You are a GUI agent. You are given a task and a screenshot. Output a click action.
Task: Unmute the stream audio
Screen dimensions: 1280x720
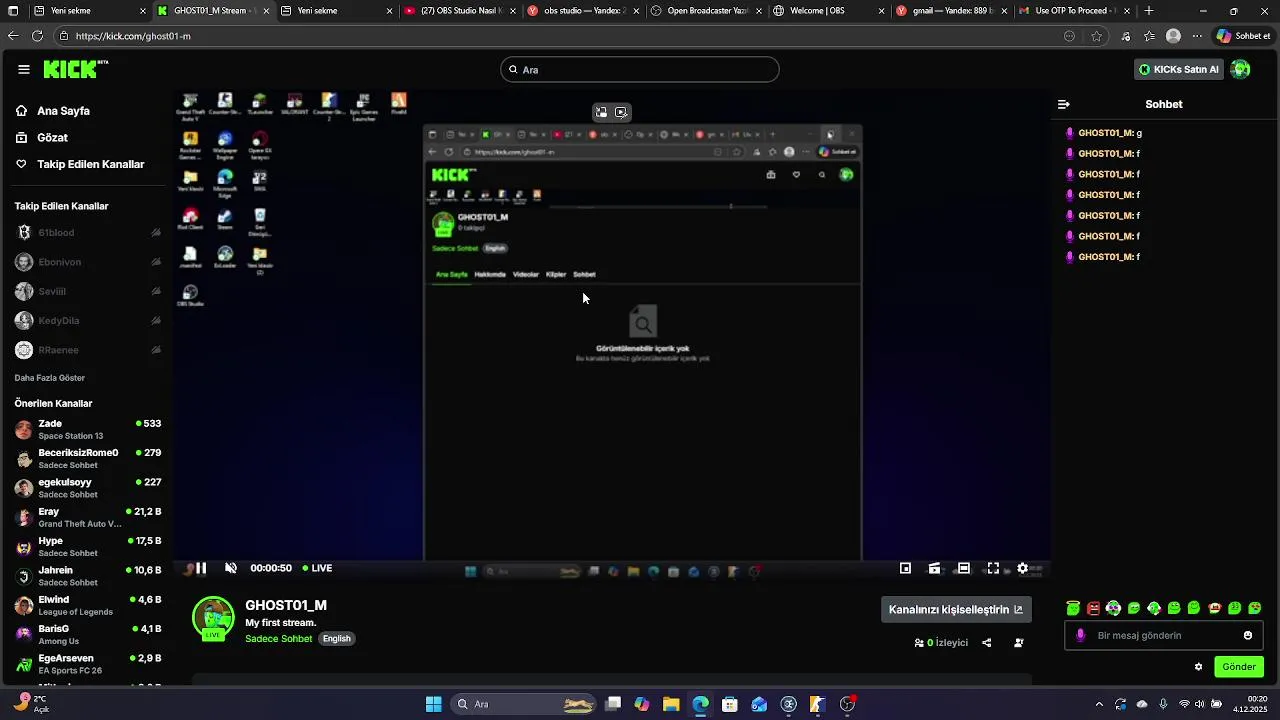tap(231, 568)
